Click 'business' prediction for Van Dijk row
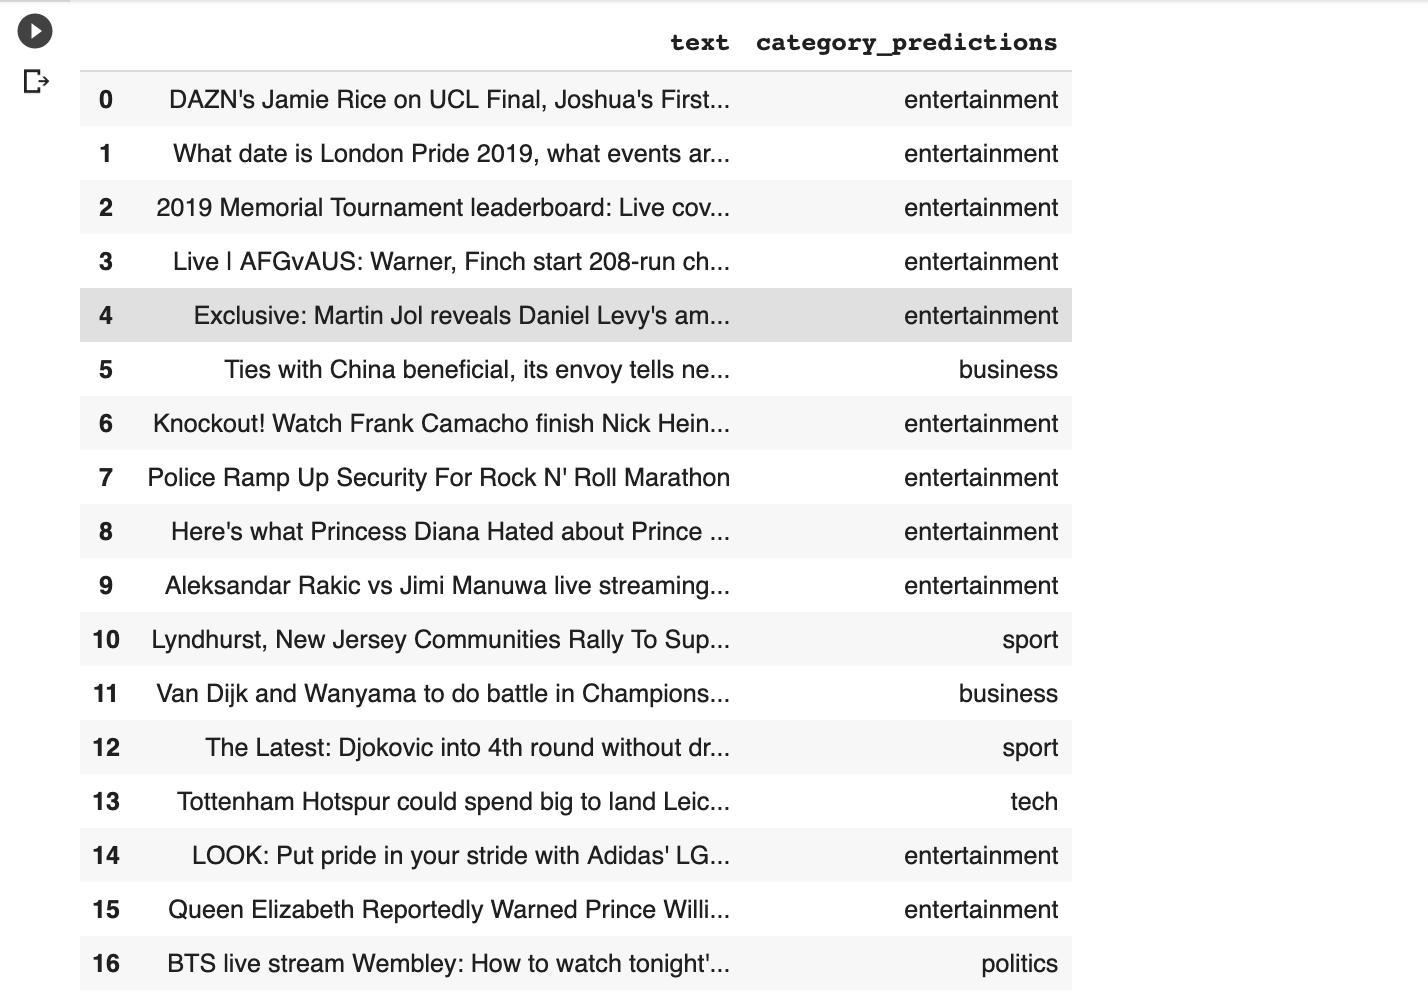Viewport: 1428px width, 1000px height. pyautogui.click(x=1007, y=694)
